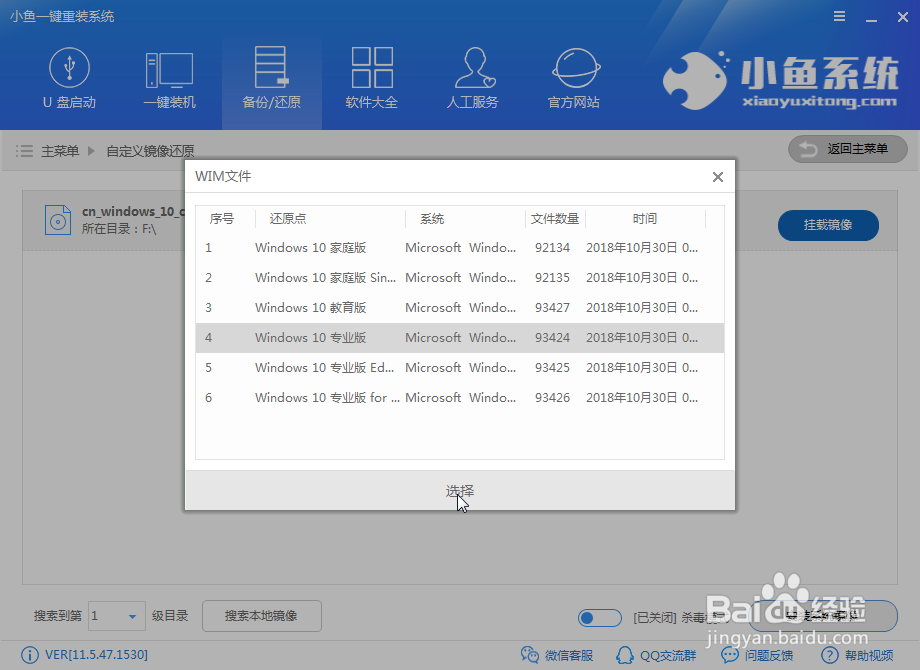Click 返回主菜单 to go back

pyautogui.click(x=847, y=149)
